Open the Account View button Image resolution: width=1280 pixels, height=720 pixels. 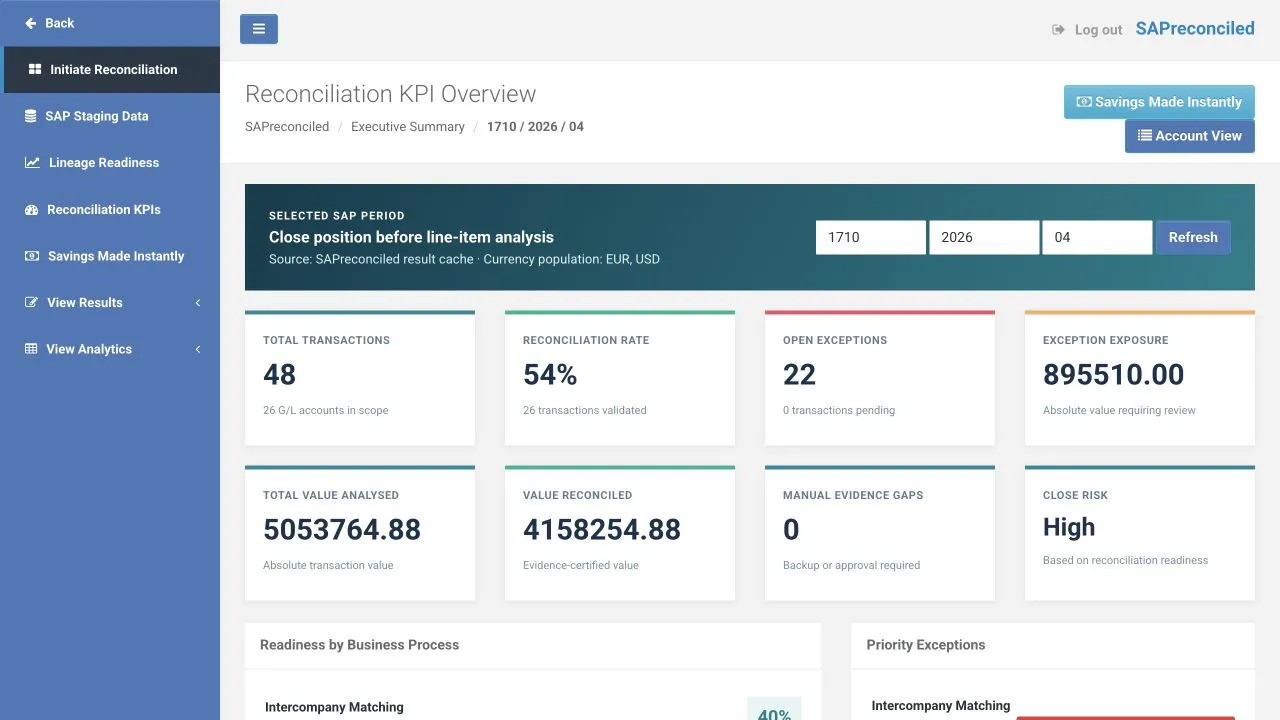click(1190, 136)
